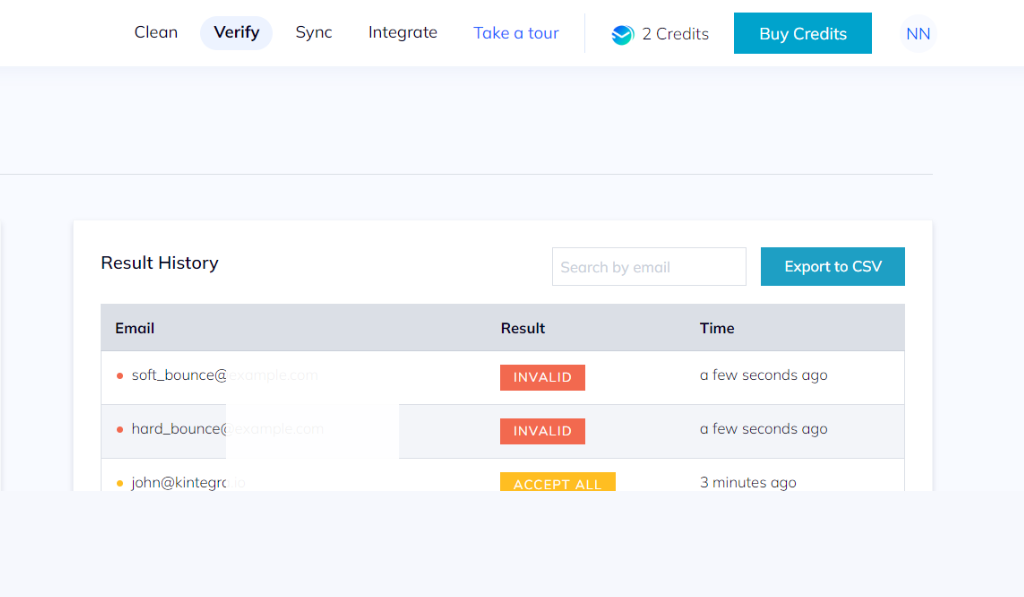Click Export to CSV button
The image size is (1024, 597).
(833, 266)
